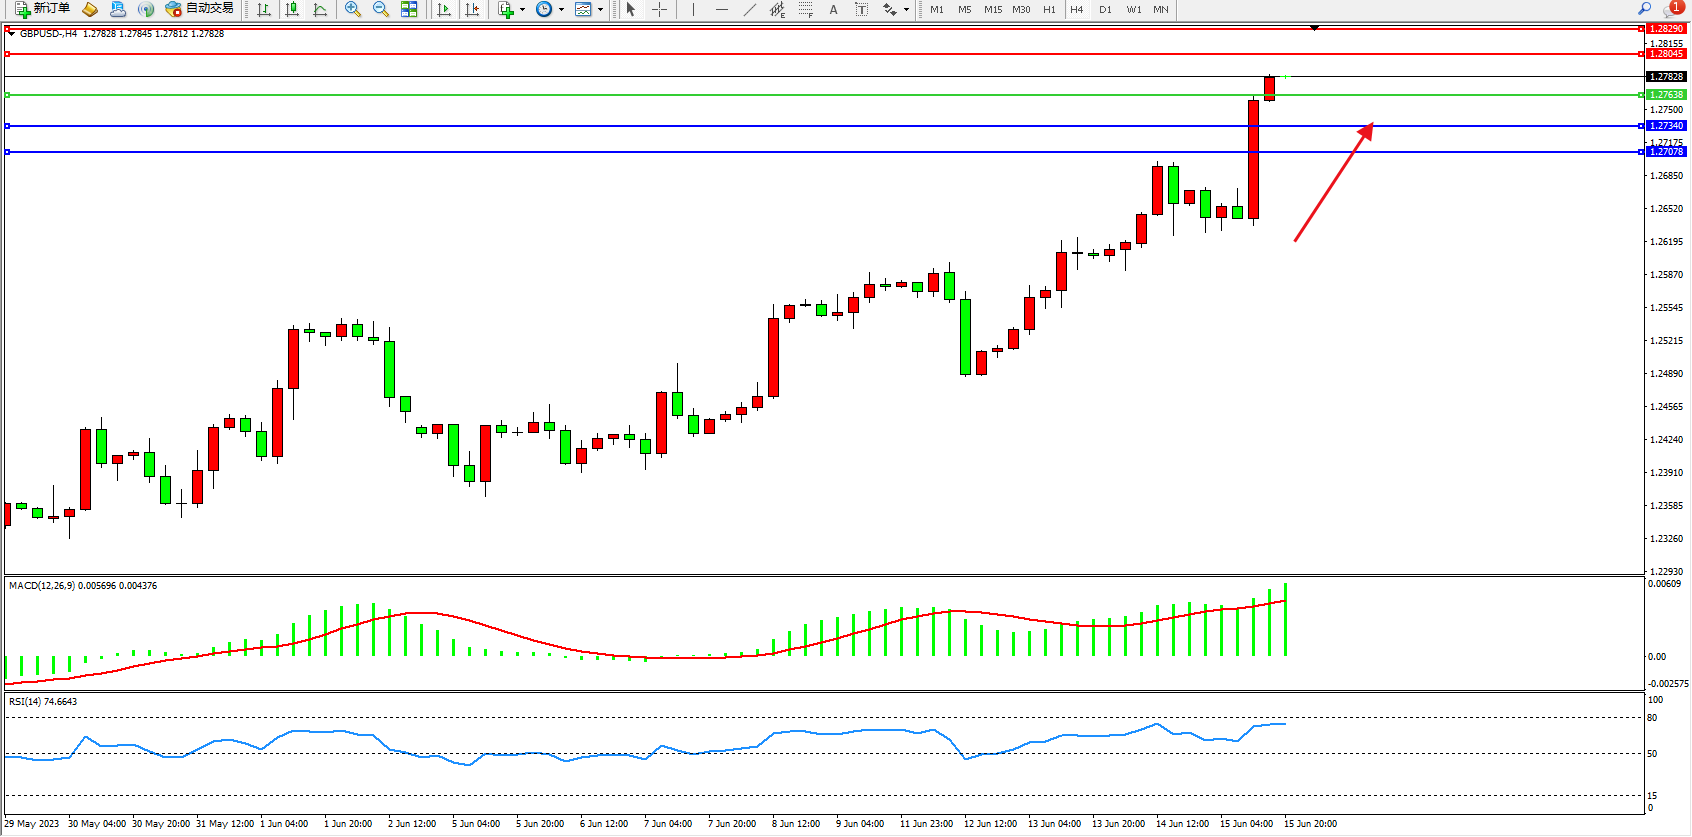The image size is (1692, 837).
Task: Switch to the M15 timeframe
Action: (992, 9)
